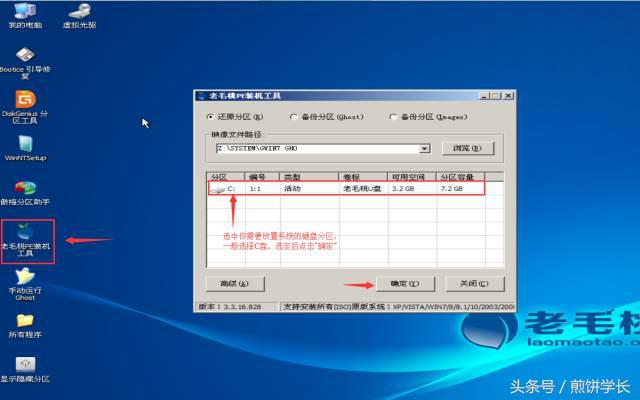Sort by the 编号 column header
640x400 pixels.
pyautogui.click(x=262, y=177)
